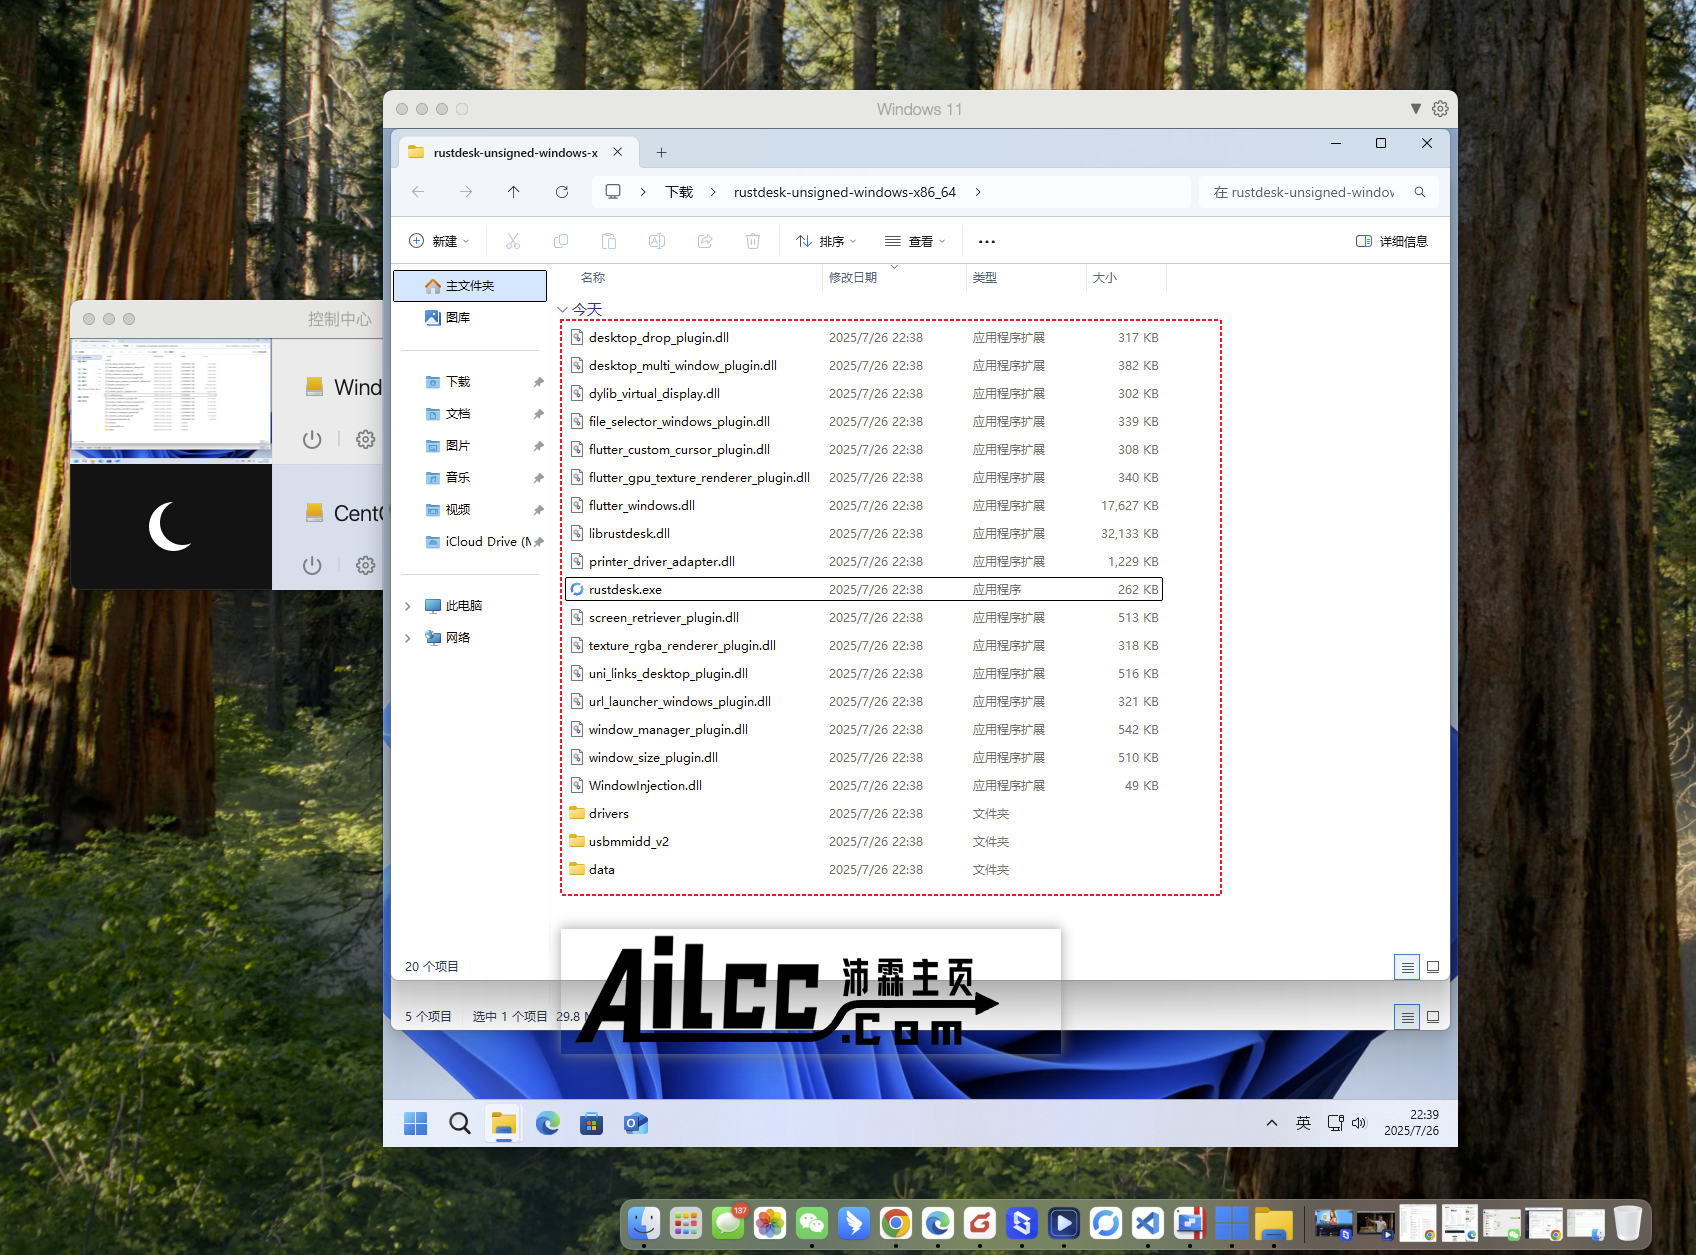Select WindowInjection.dll file

click(x=864, y=786)
